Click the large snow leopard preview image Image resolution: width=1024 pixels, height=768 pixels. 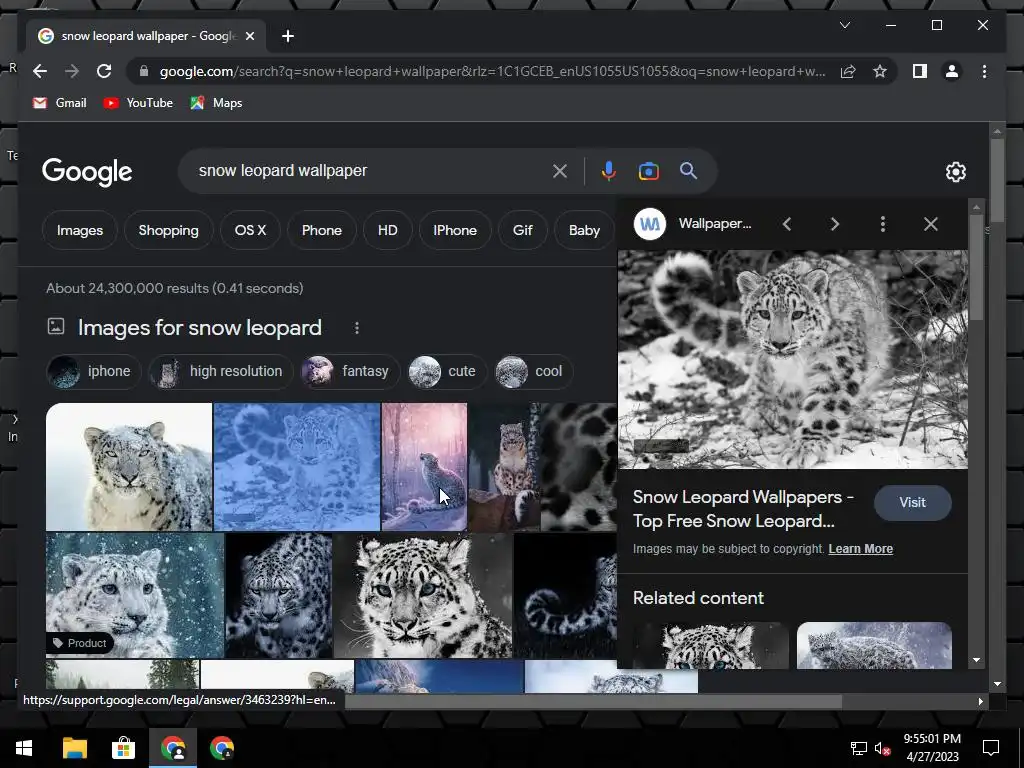[792, 359]
